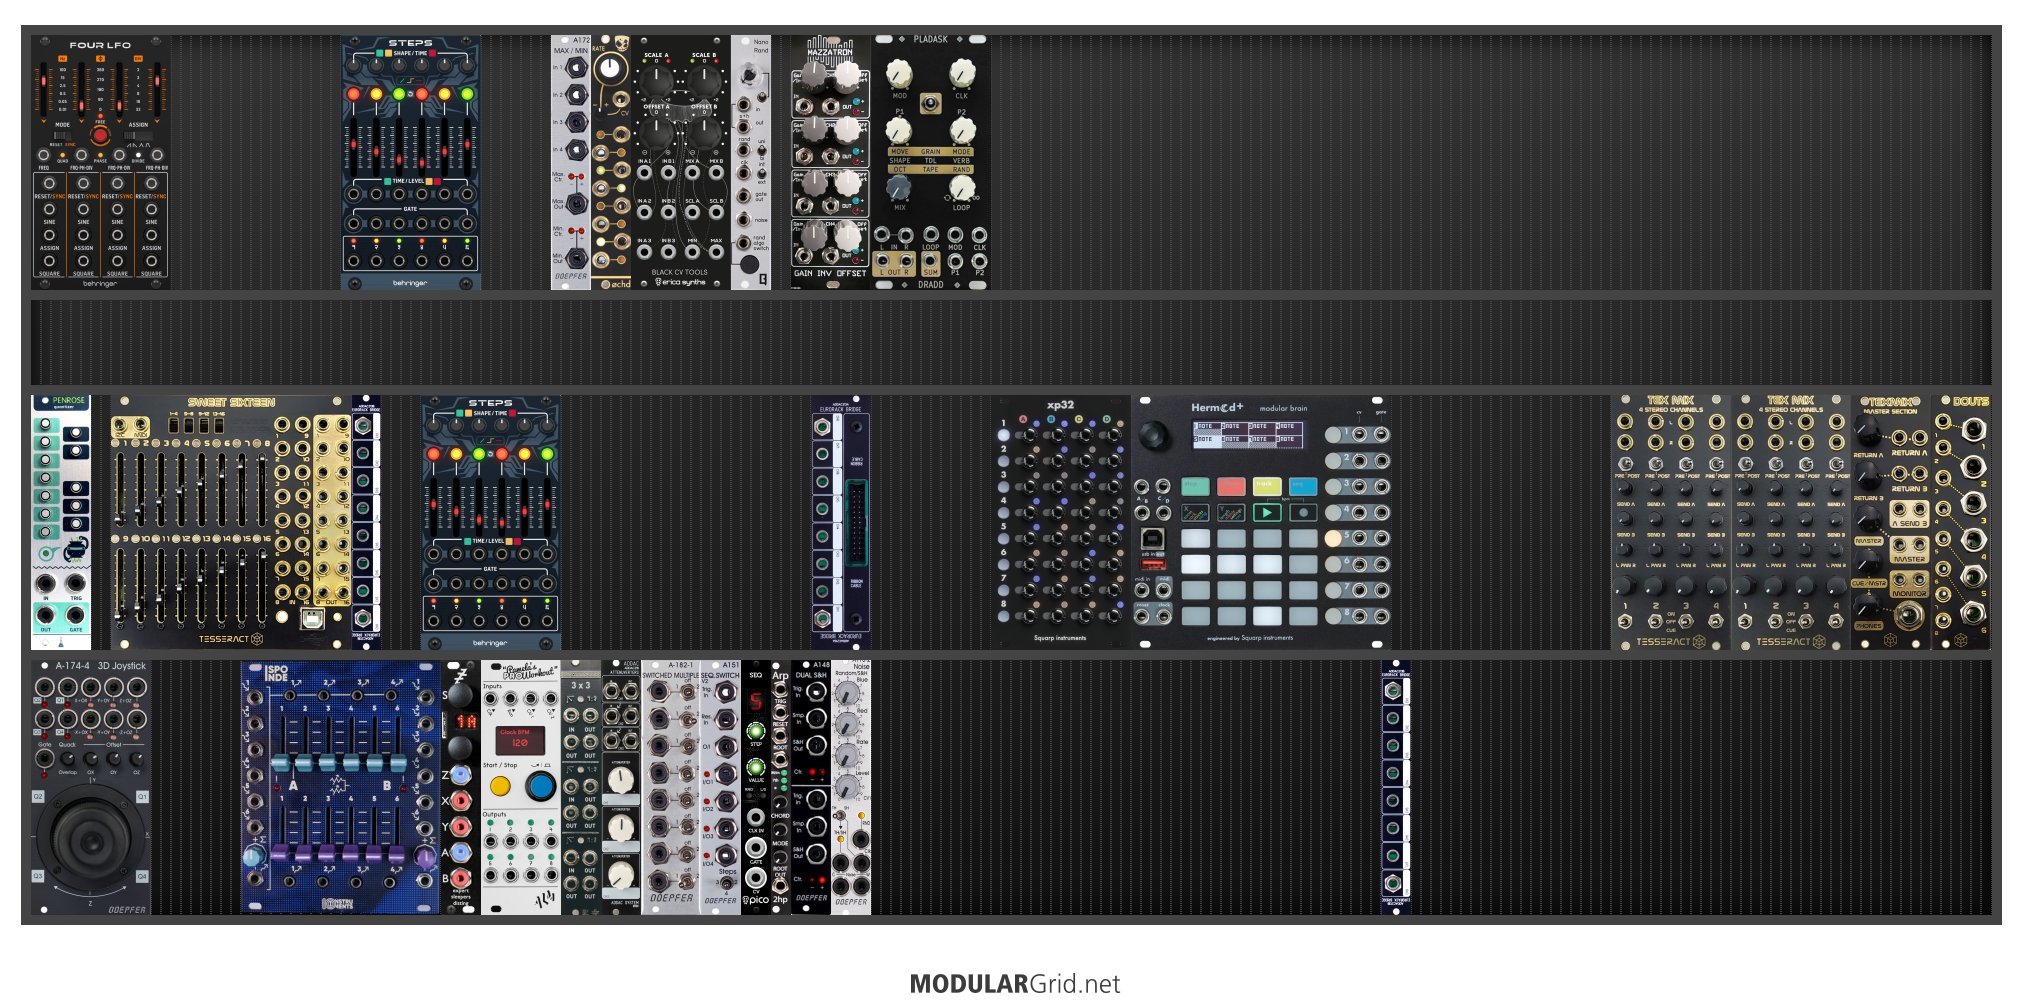This screenshot has height=1005, width=2032.
Task: Click the Offset B knob on Black CV Tools
Action: tap(704, 131)
